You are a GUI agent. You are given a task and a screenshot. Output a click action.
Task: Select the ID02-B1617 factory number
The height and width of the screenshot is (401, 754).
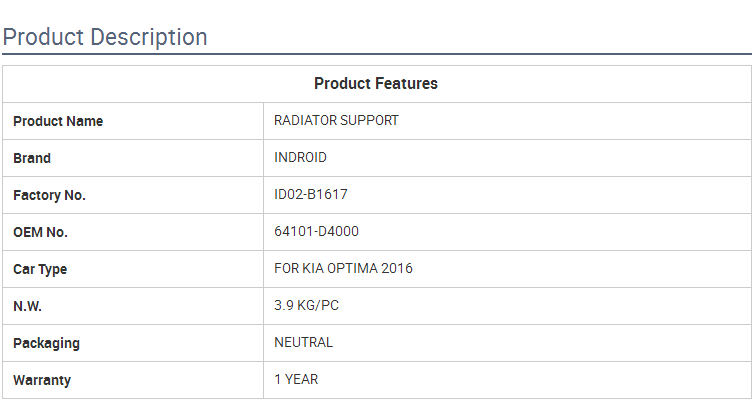point(311,194)
